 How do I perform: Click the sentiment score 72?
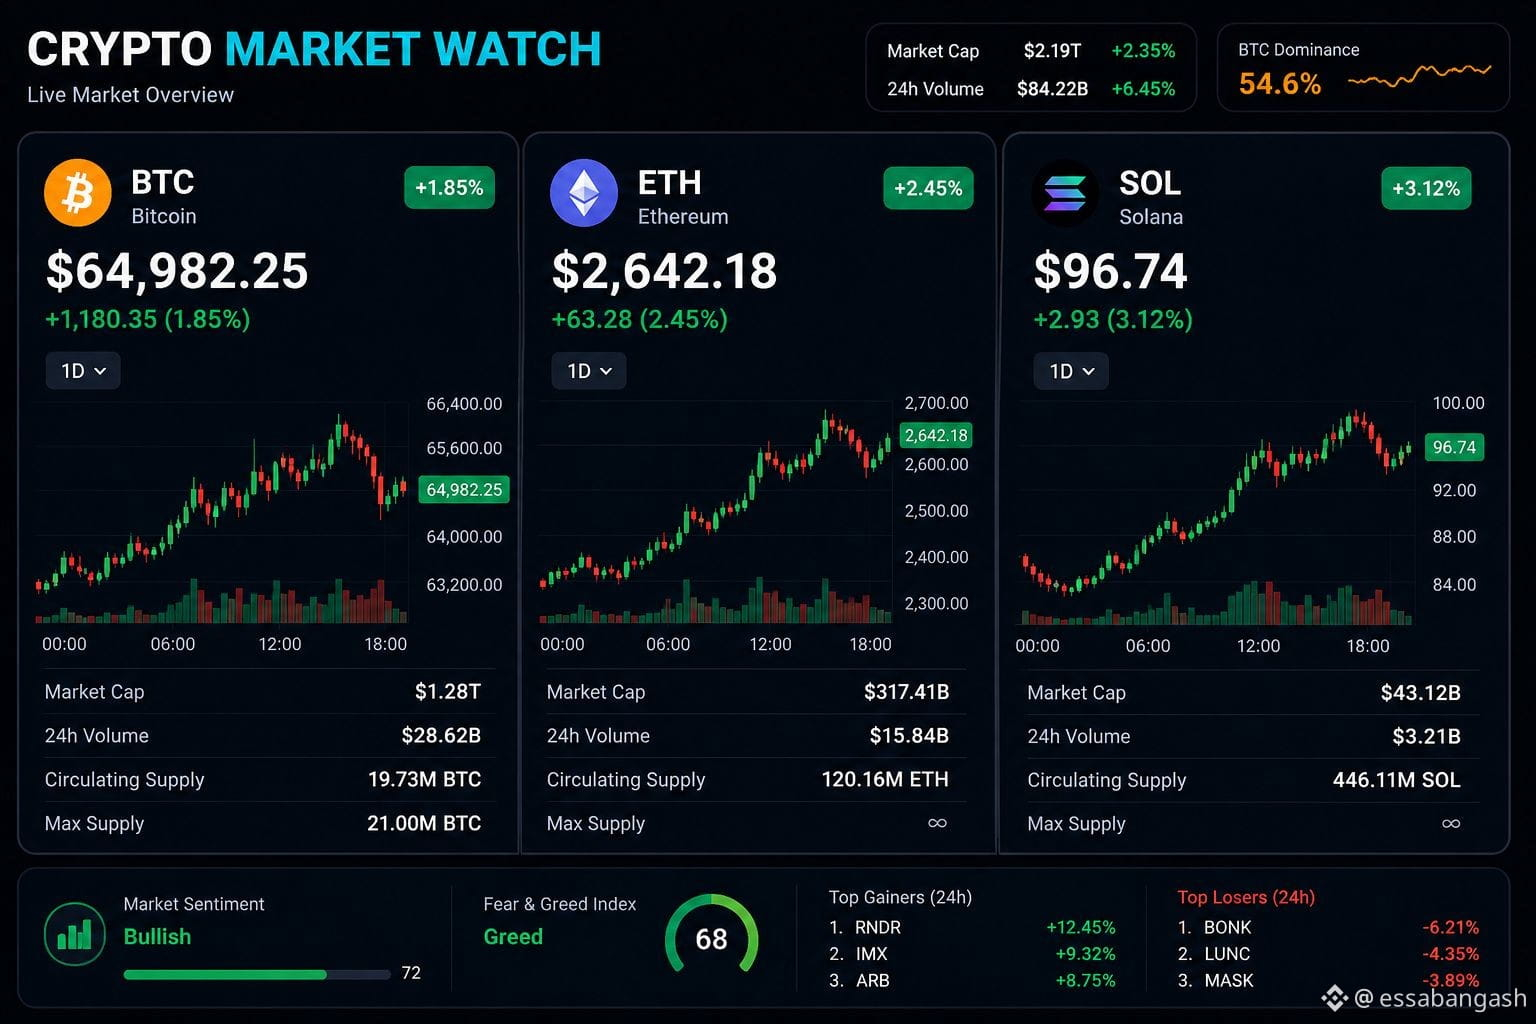411,973
